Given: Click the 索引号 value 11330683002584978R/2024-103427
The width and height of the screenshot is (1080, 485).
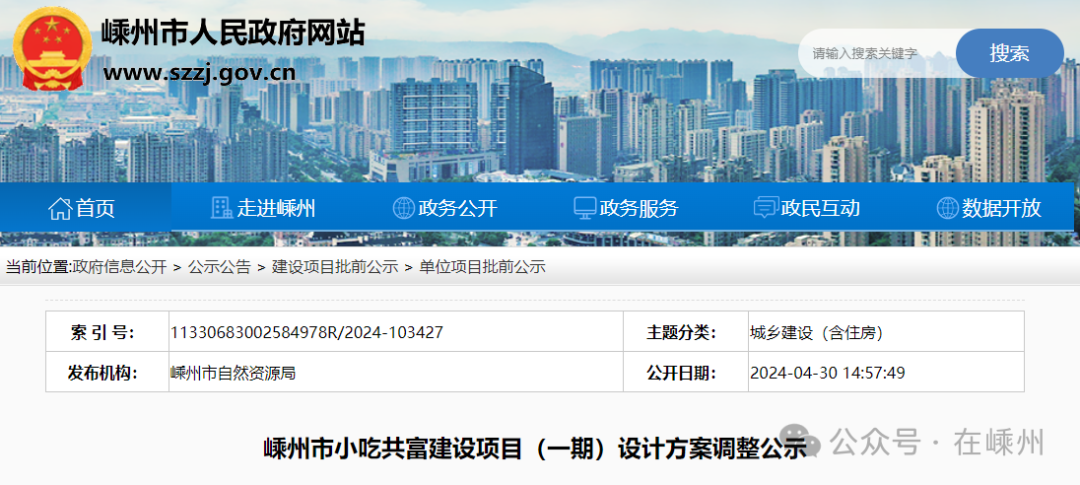Looking at the screenshot, I should (307, 332).
